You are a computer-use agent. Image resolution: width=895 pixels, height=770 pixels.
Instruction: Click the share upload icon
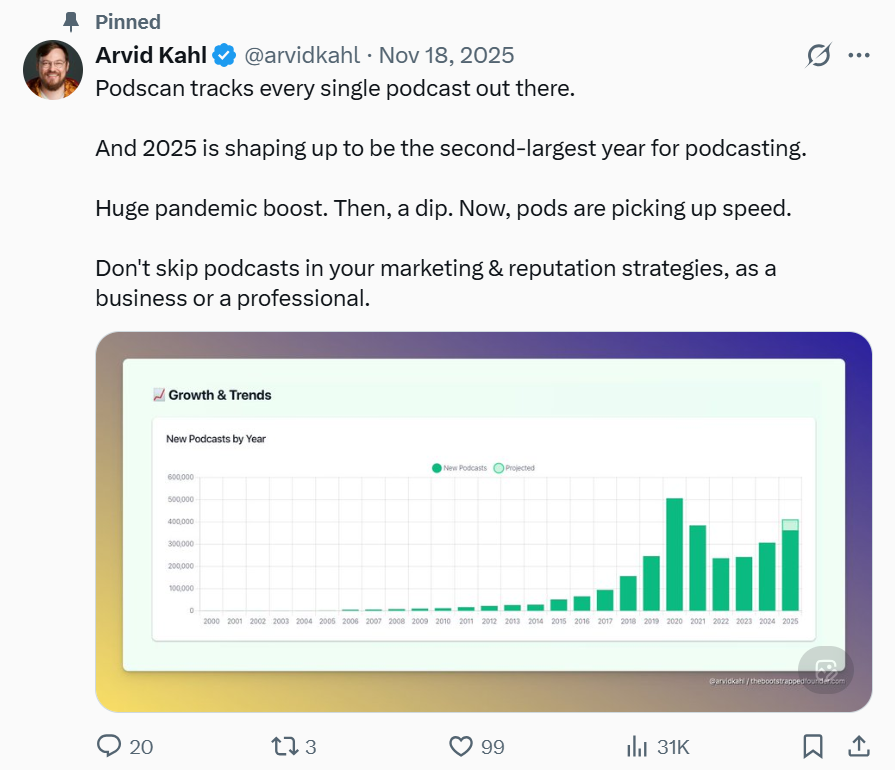[859, 746]
